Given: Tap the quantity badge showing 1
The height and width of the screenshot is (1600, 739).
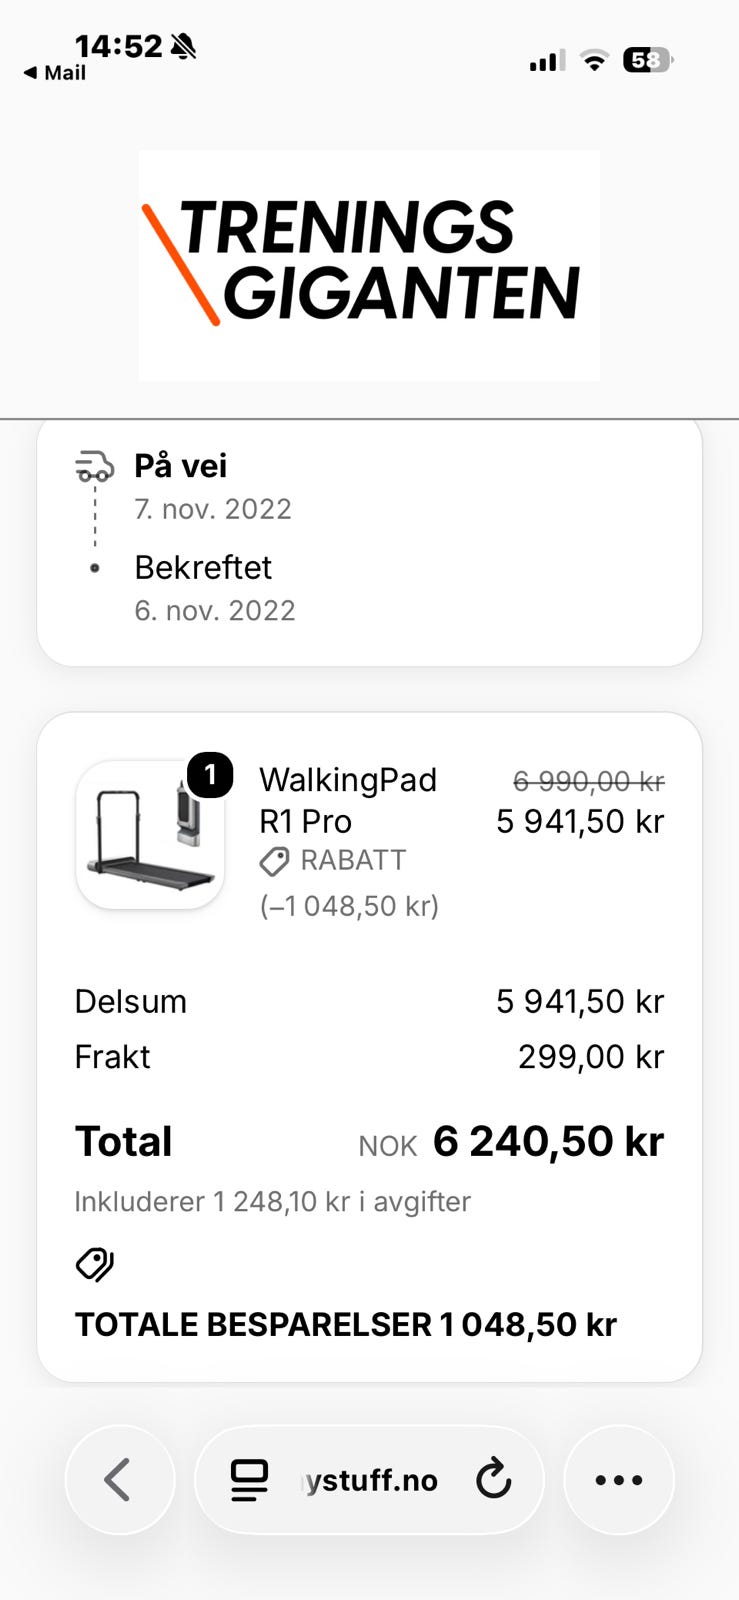Looking at the screenshot, I should [210, 775].
